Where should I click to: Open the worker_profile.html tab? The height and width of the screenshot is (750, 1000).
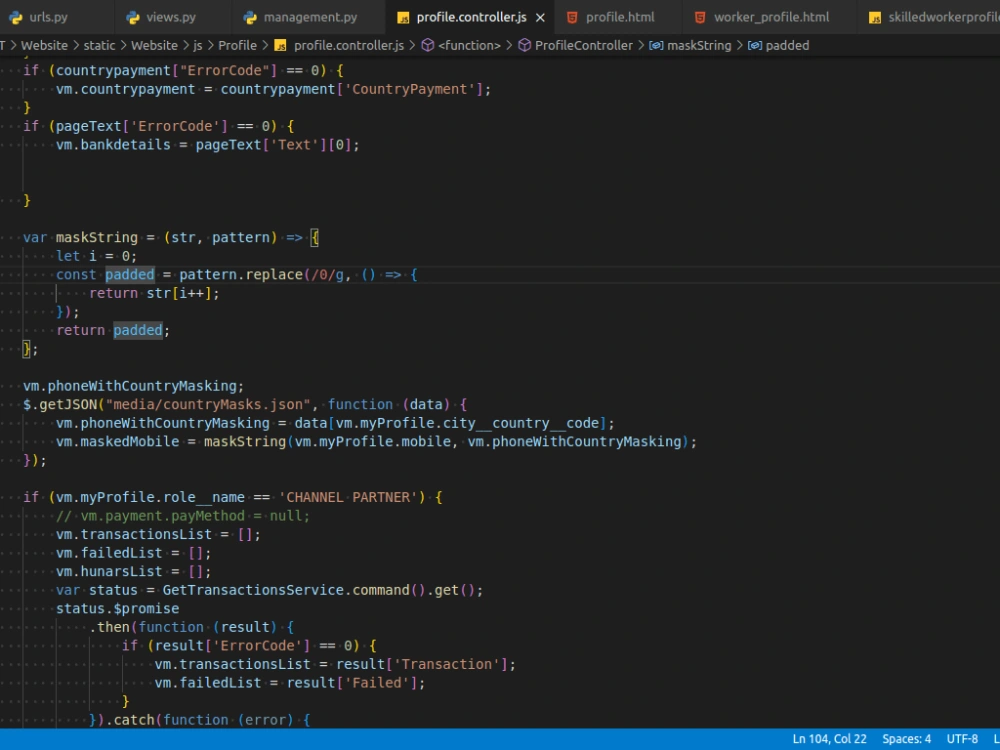click(x=771, y=17)
